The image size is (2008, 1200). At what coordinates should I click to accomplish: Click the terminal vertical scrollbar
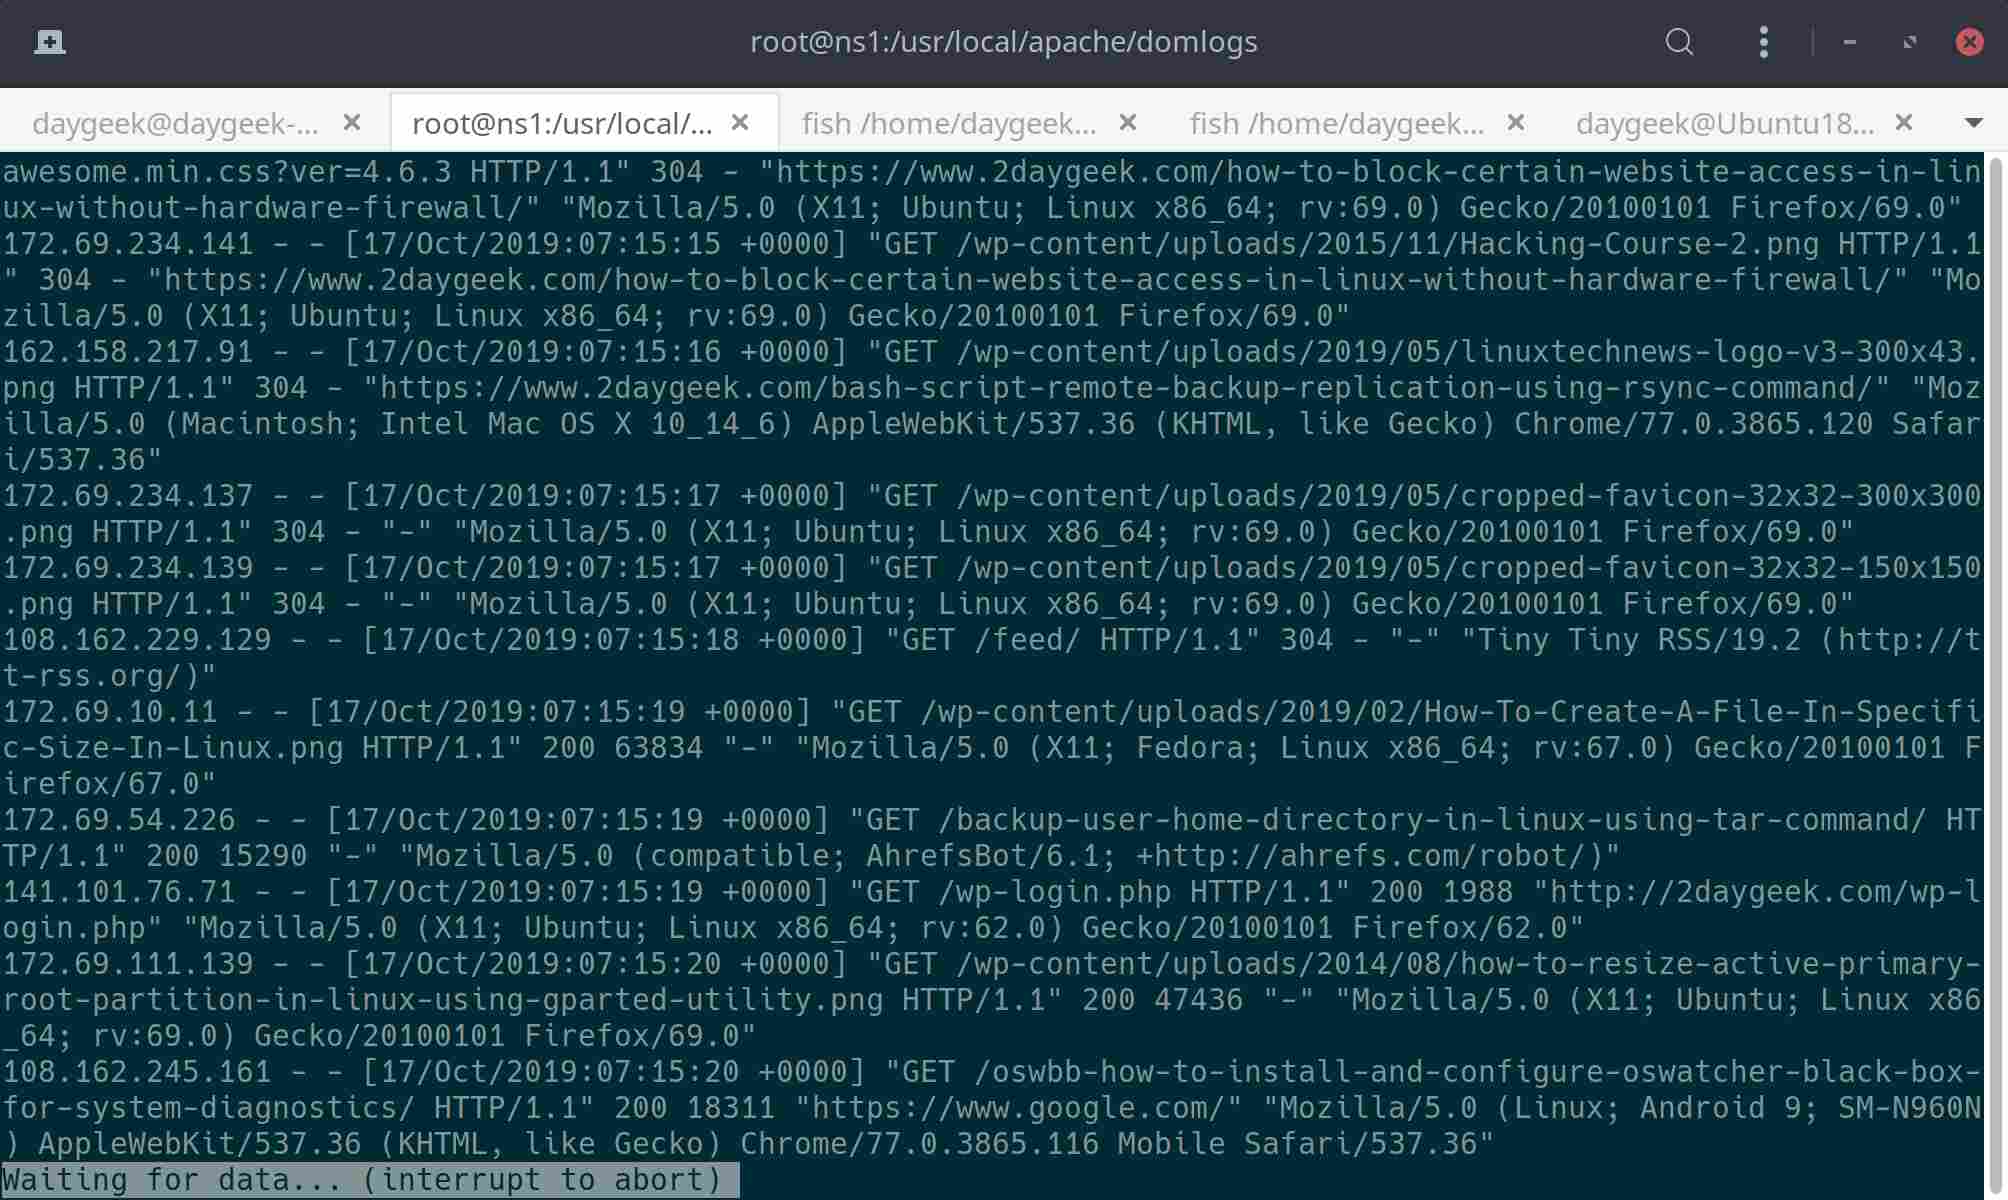point(1996,676)
